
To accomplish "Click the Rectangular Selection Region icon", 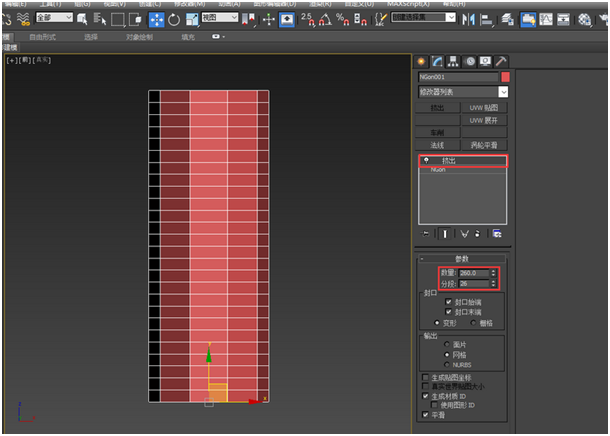I will [x=117, y=19].
